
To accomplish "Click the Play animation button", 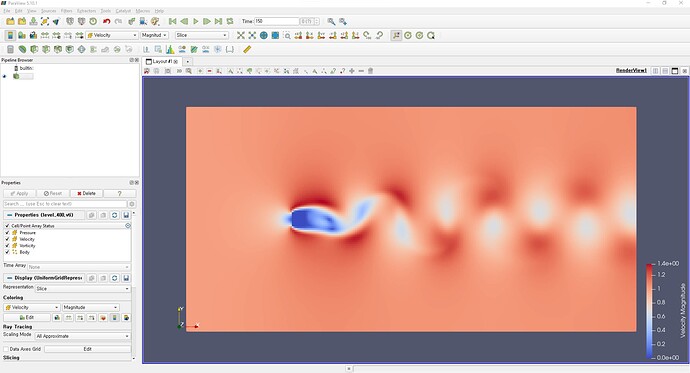I will [195, 21].
